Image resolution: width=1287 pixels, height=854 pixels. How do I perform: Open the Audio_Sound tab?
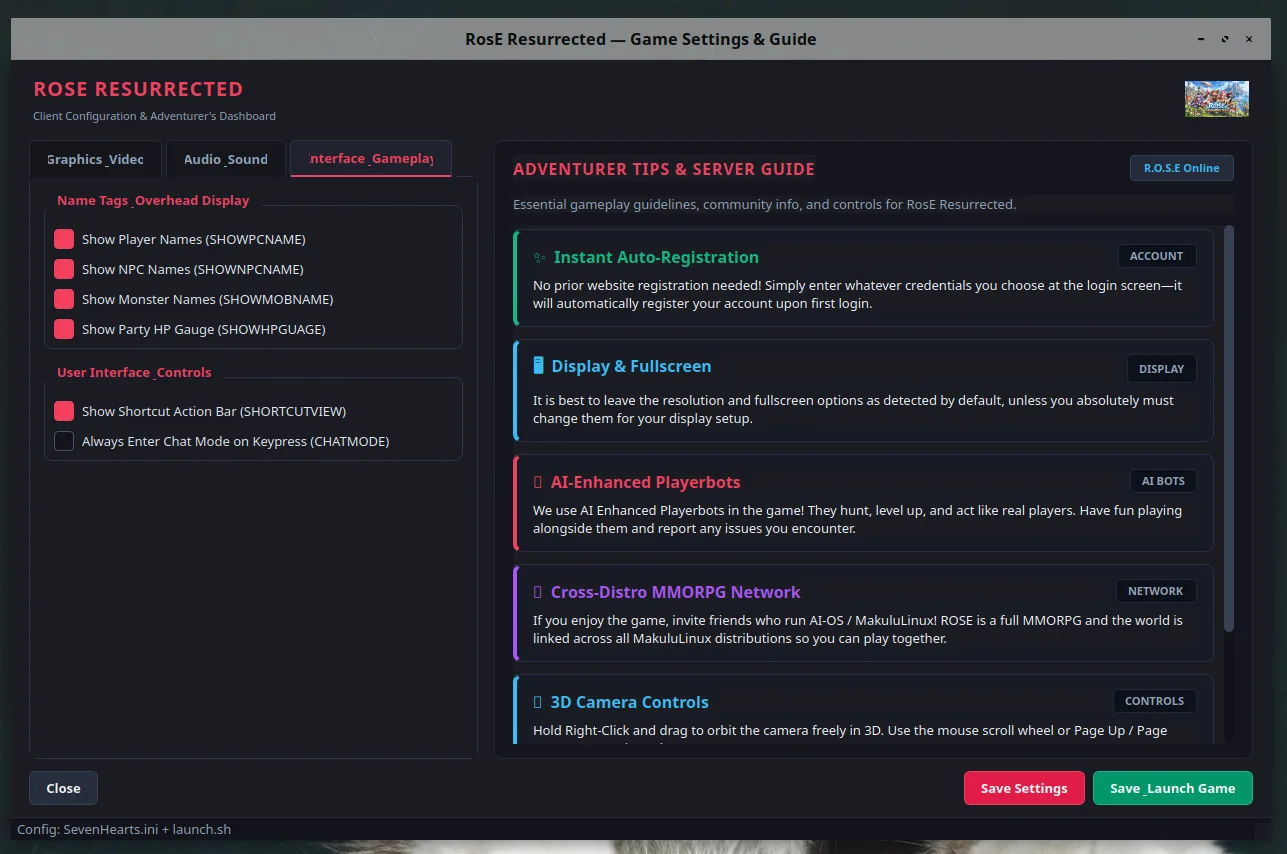[225, 159]
